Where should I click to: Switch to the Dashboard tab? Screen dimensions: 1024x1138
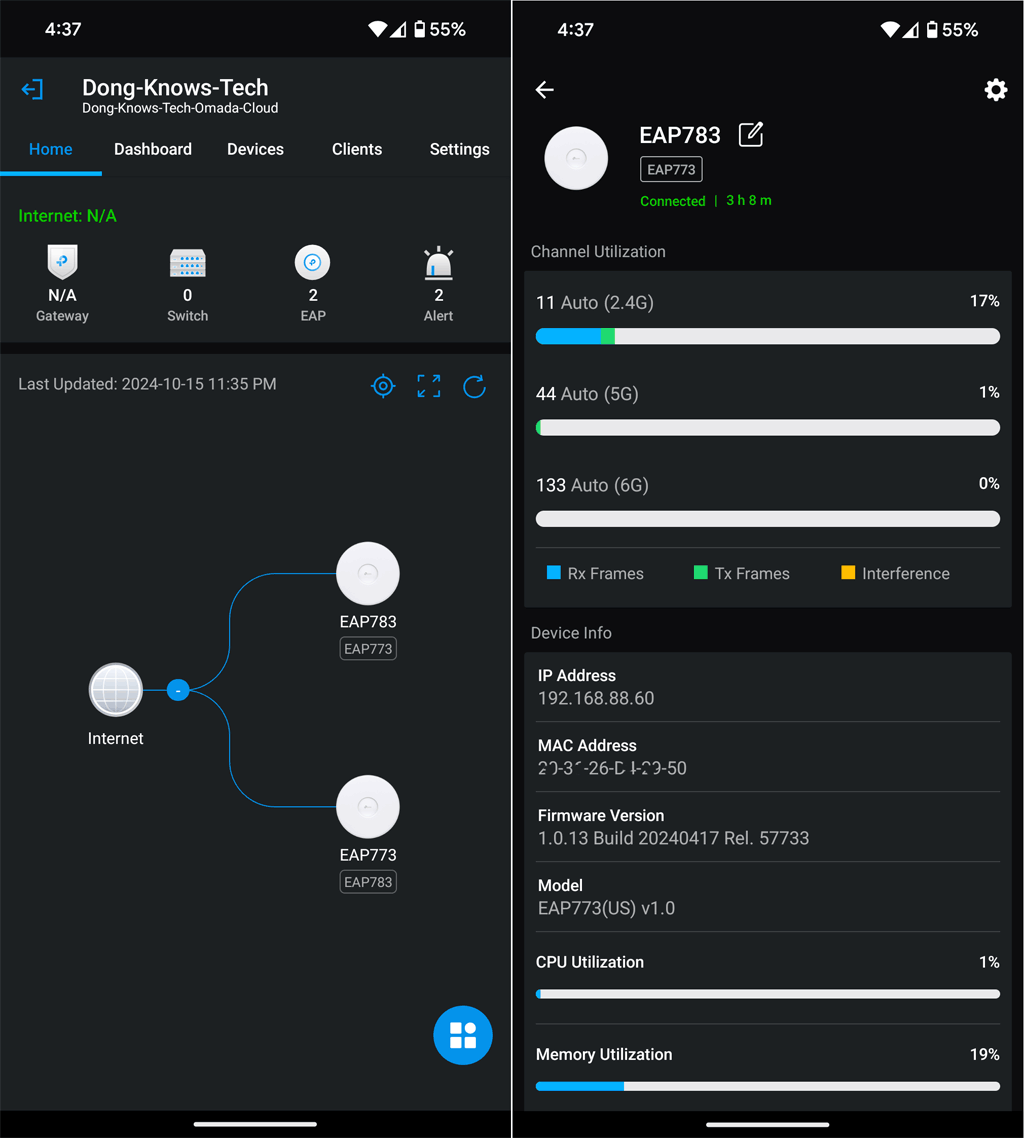[x=153, y=149]
